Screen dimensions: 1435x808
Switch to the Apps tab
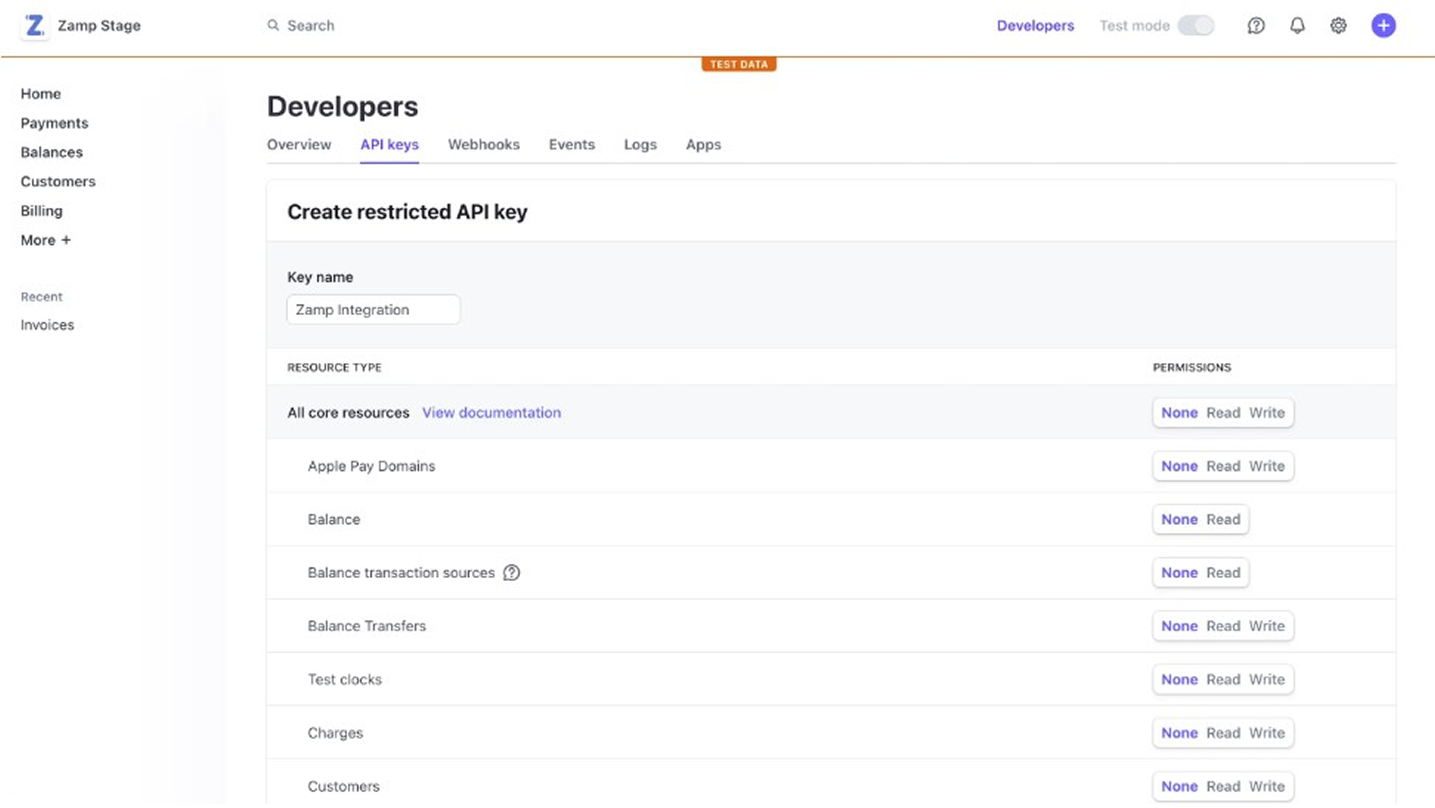pos(703,145)
